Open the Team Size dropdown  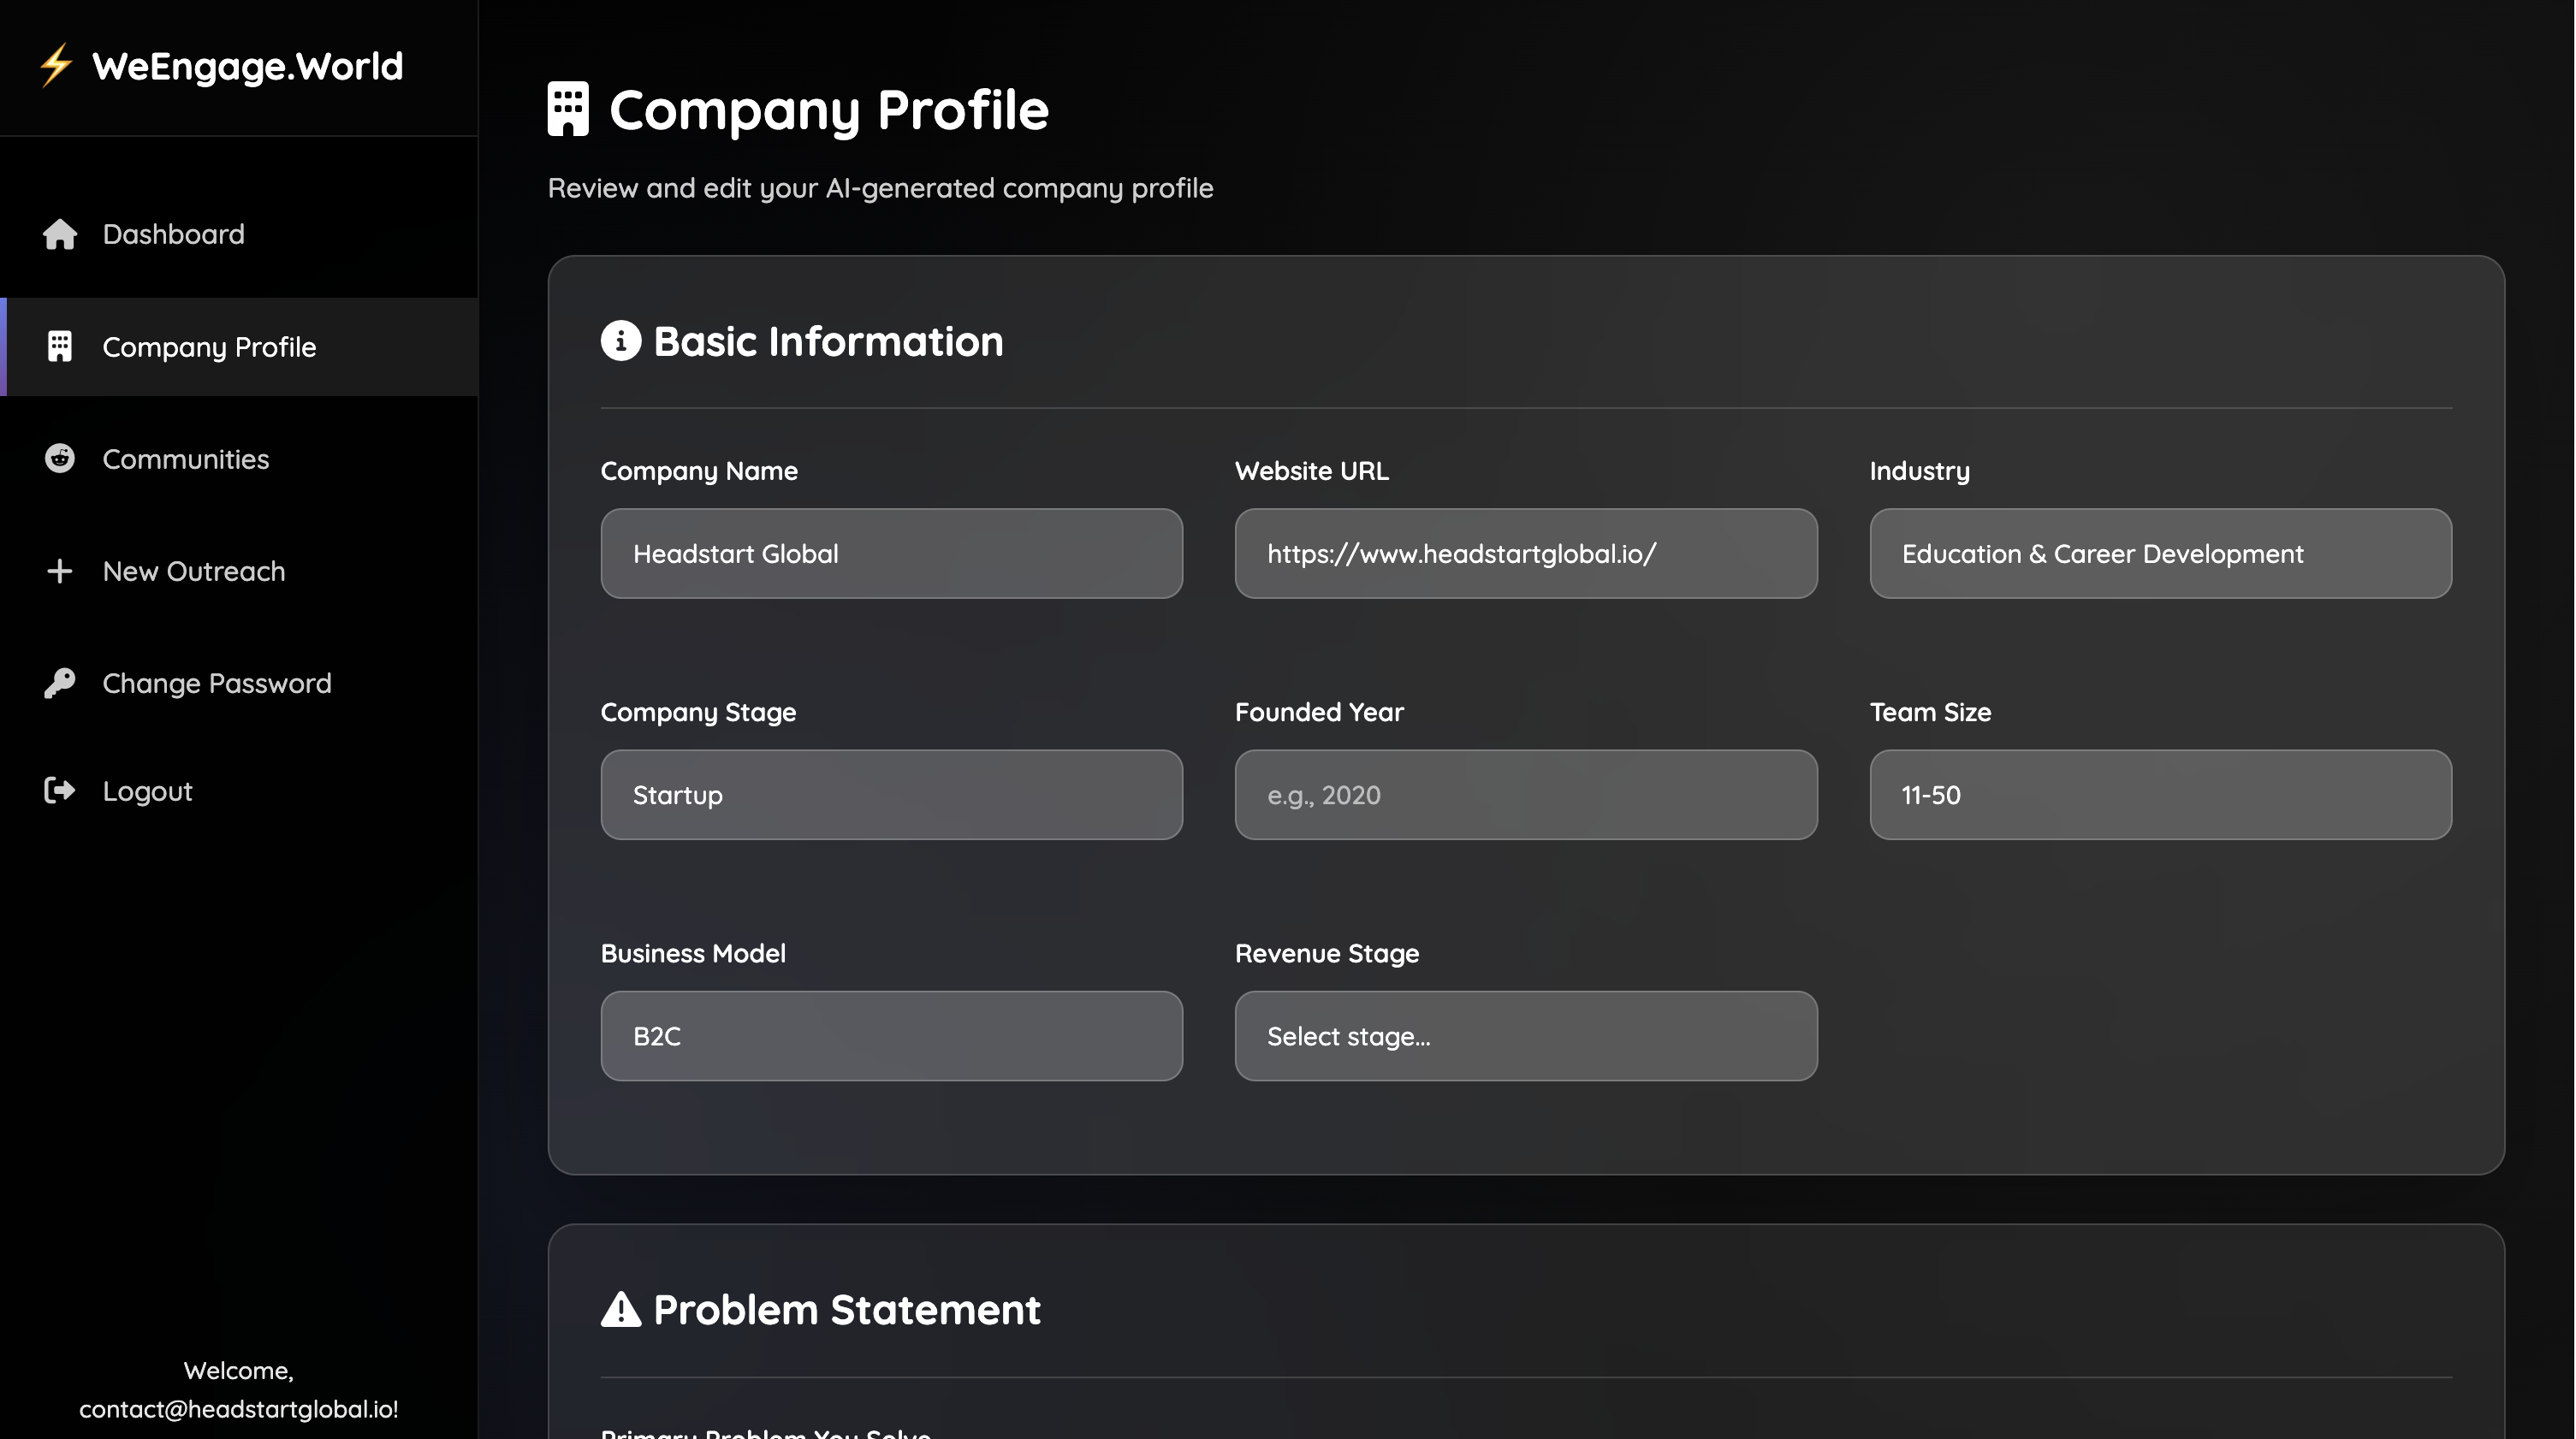[2161, 795]
